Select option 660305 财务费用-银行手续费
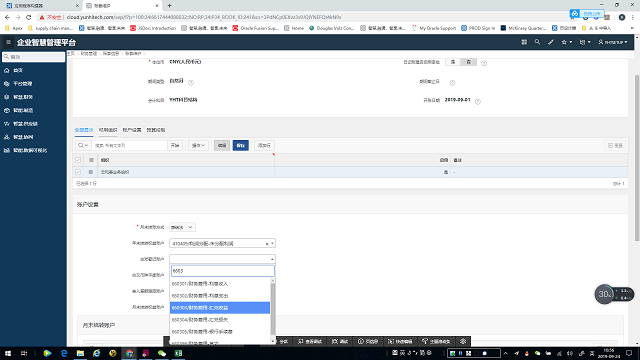The image size is (640, 360). point(220,332)
